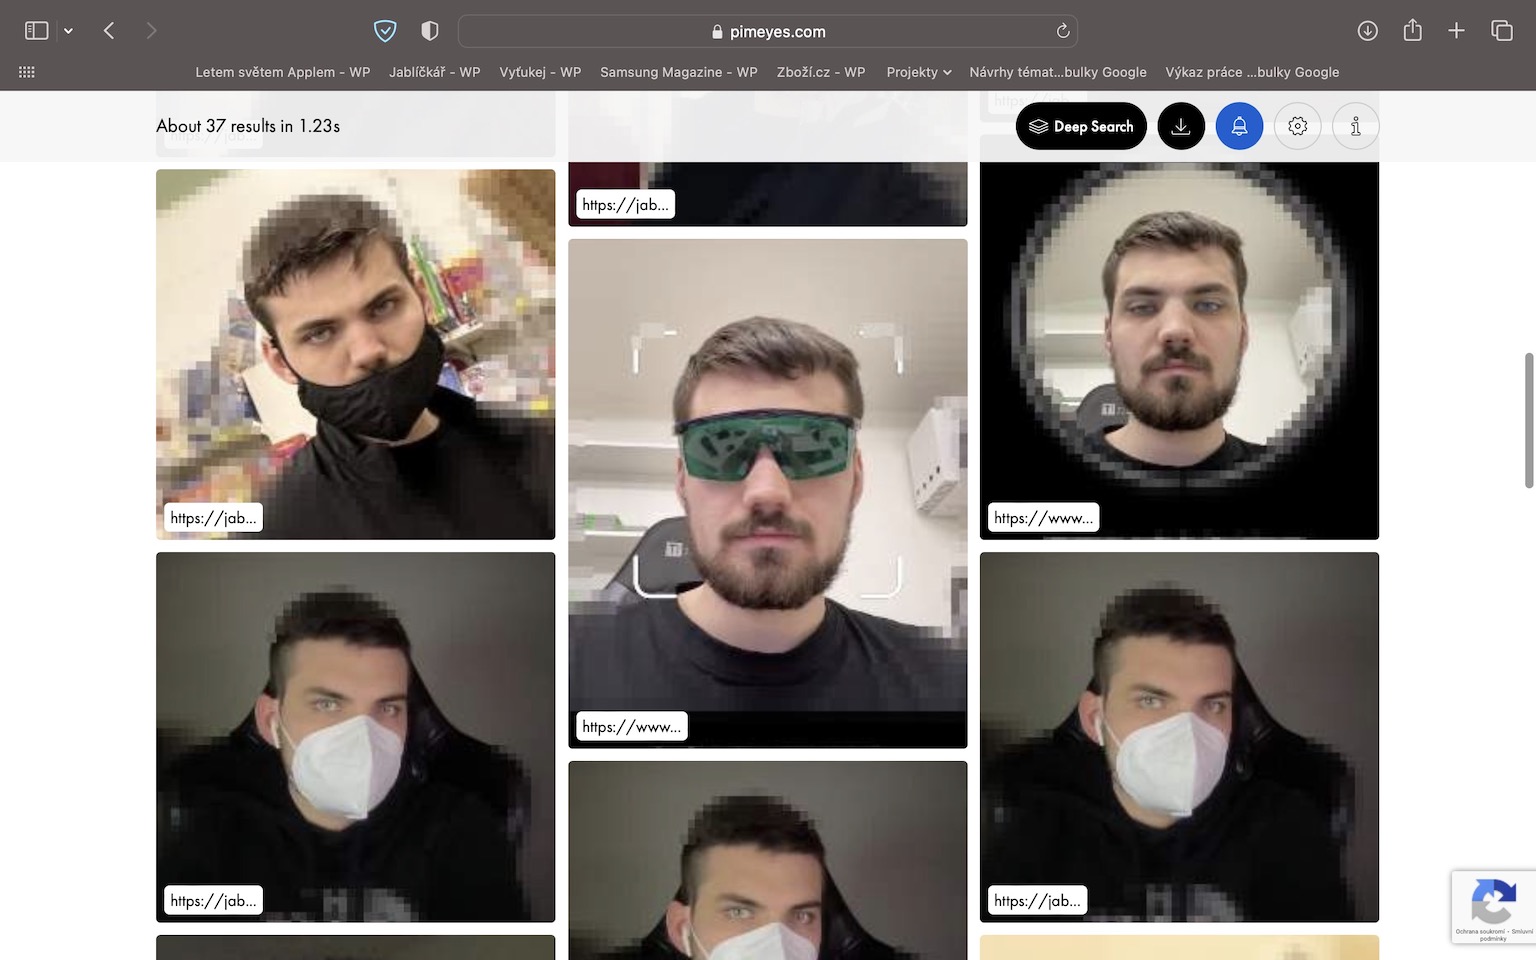The height and width of the screenshot is (960, 1536).
Task: Open the https://www... label on the circular-framed photo
Action: pyautogui.click(x=1043, y=518)
